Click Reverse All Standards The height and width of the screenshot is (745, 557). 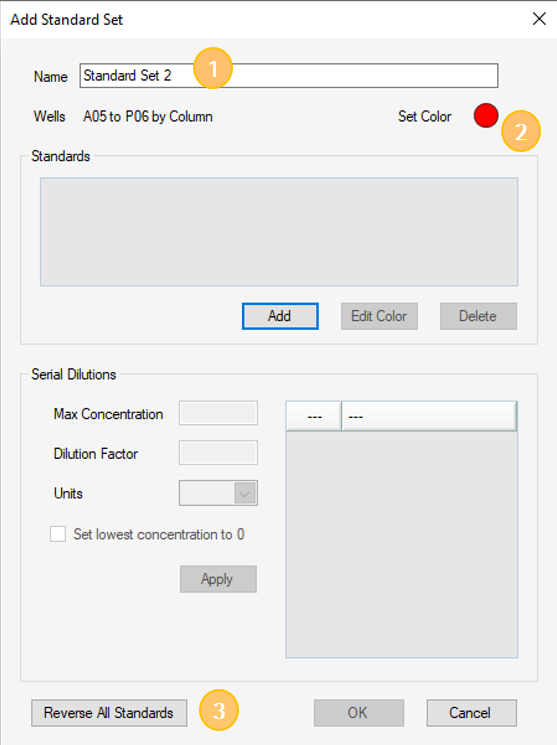tap(109, 713)
